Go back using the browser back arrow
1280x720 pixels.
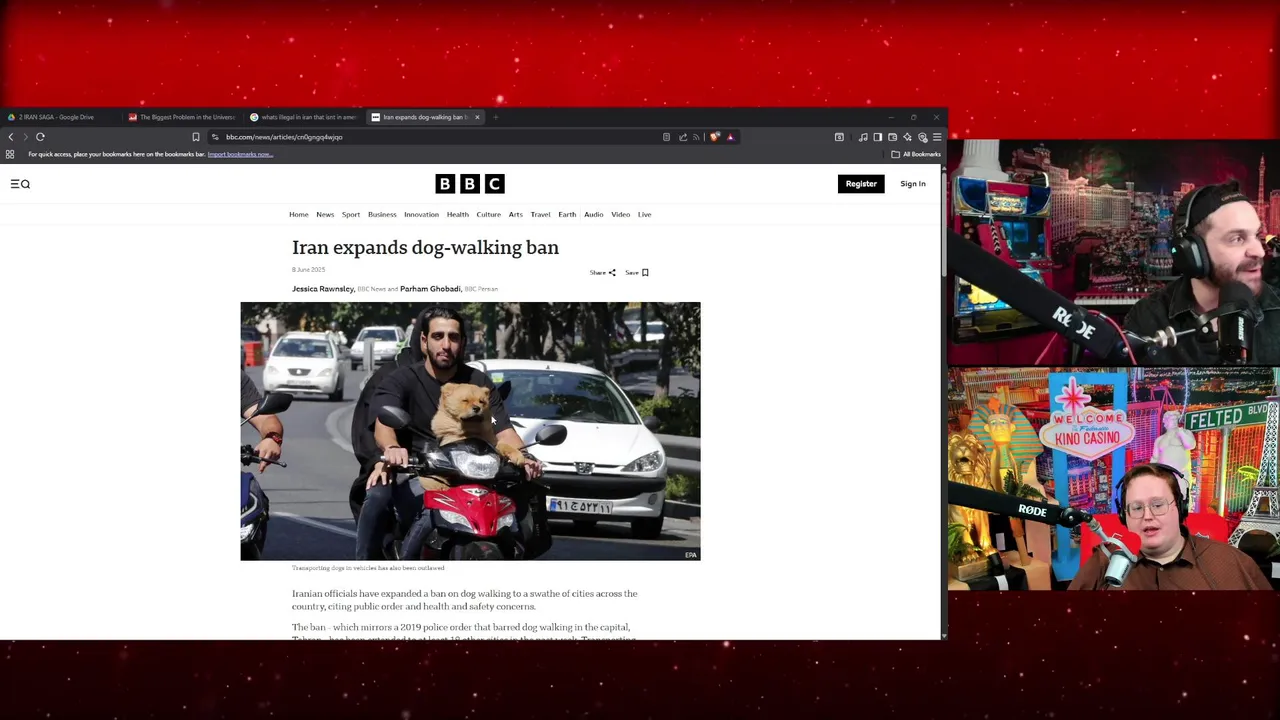(x=11, y=137)
